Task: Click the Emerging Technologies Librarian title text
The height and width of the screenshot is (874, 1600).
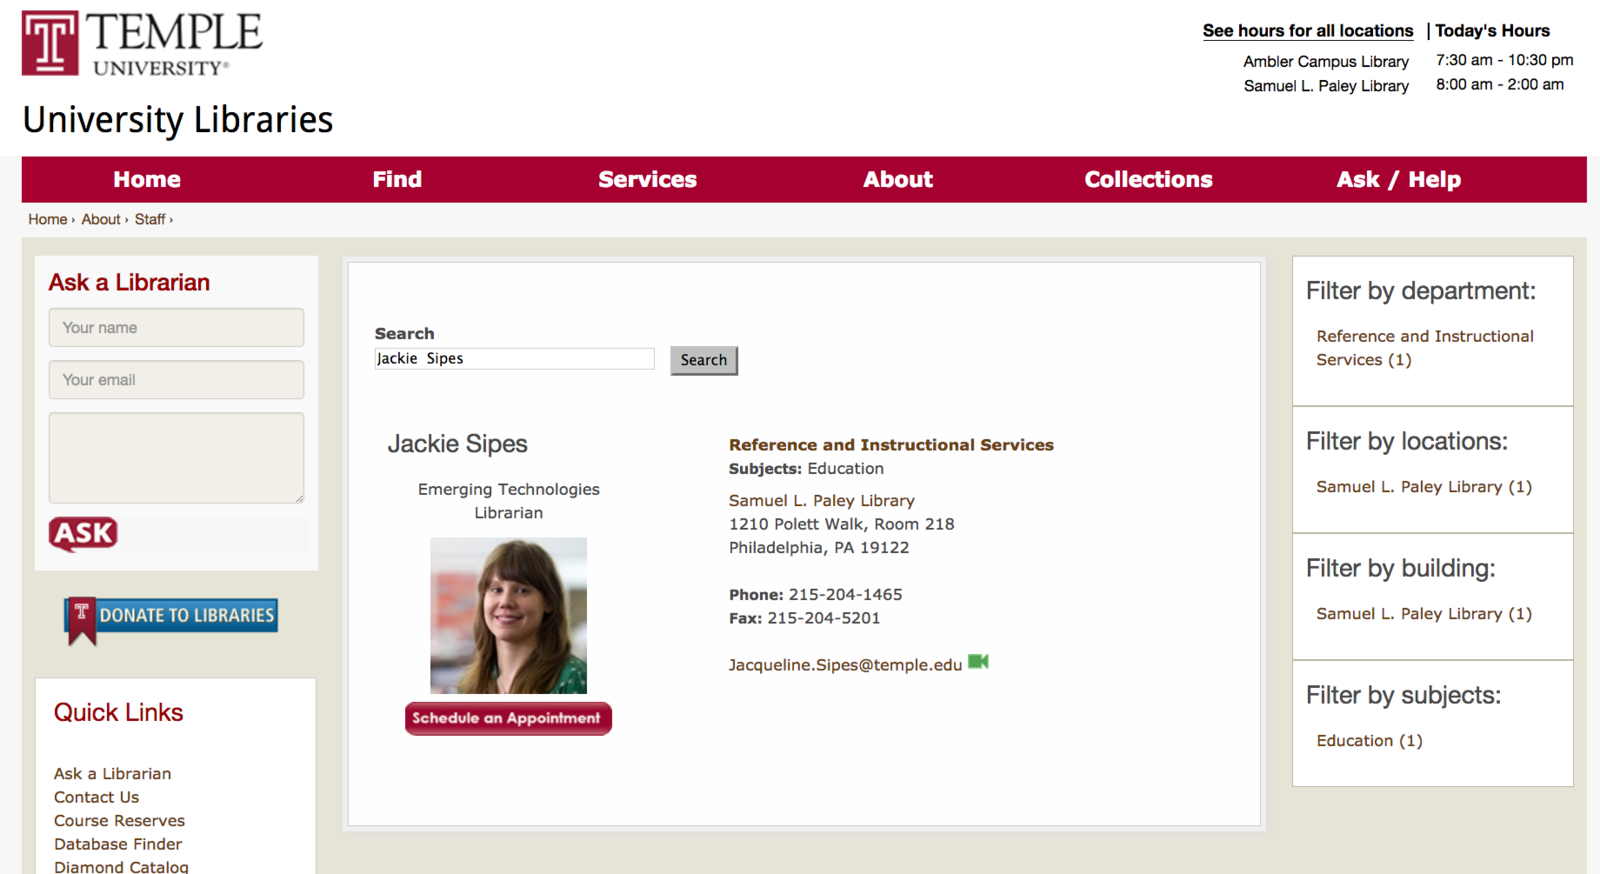Action: pyautogui.click(x=508, y=501)
